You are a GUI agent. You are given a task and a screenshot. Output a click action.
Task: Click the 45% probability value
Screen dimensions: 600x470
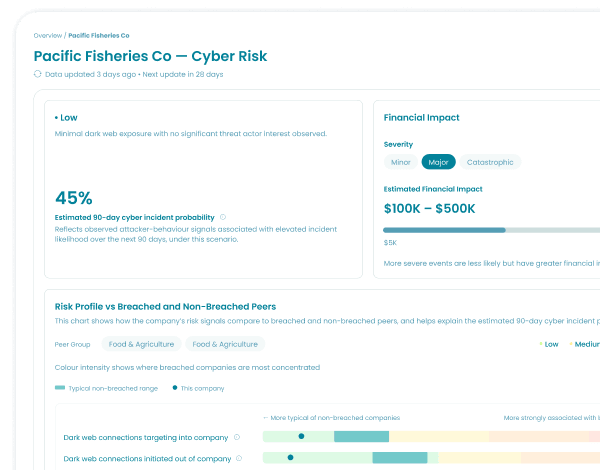(x=74, y=198)
